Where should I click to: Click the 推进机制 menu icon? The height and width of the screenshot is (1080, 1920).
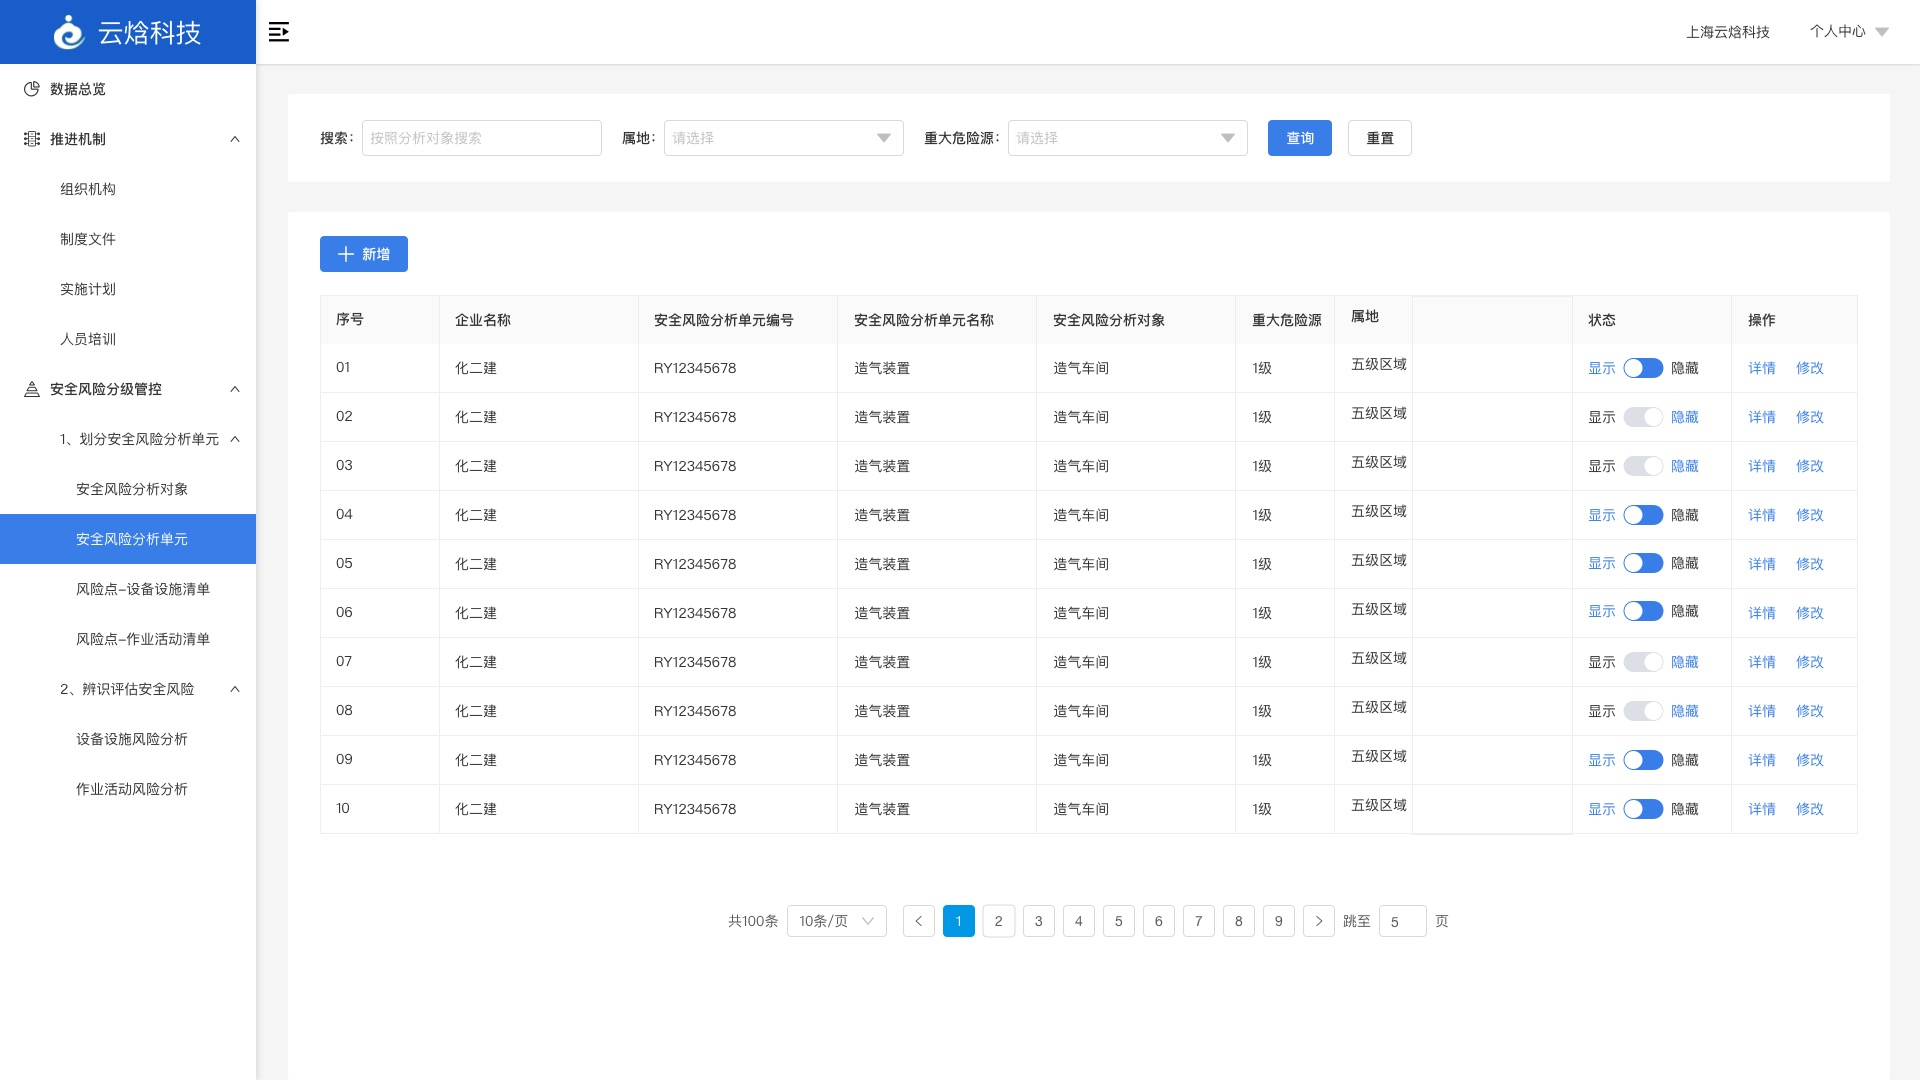point(32,139)
